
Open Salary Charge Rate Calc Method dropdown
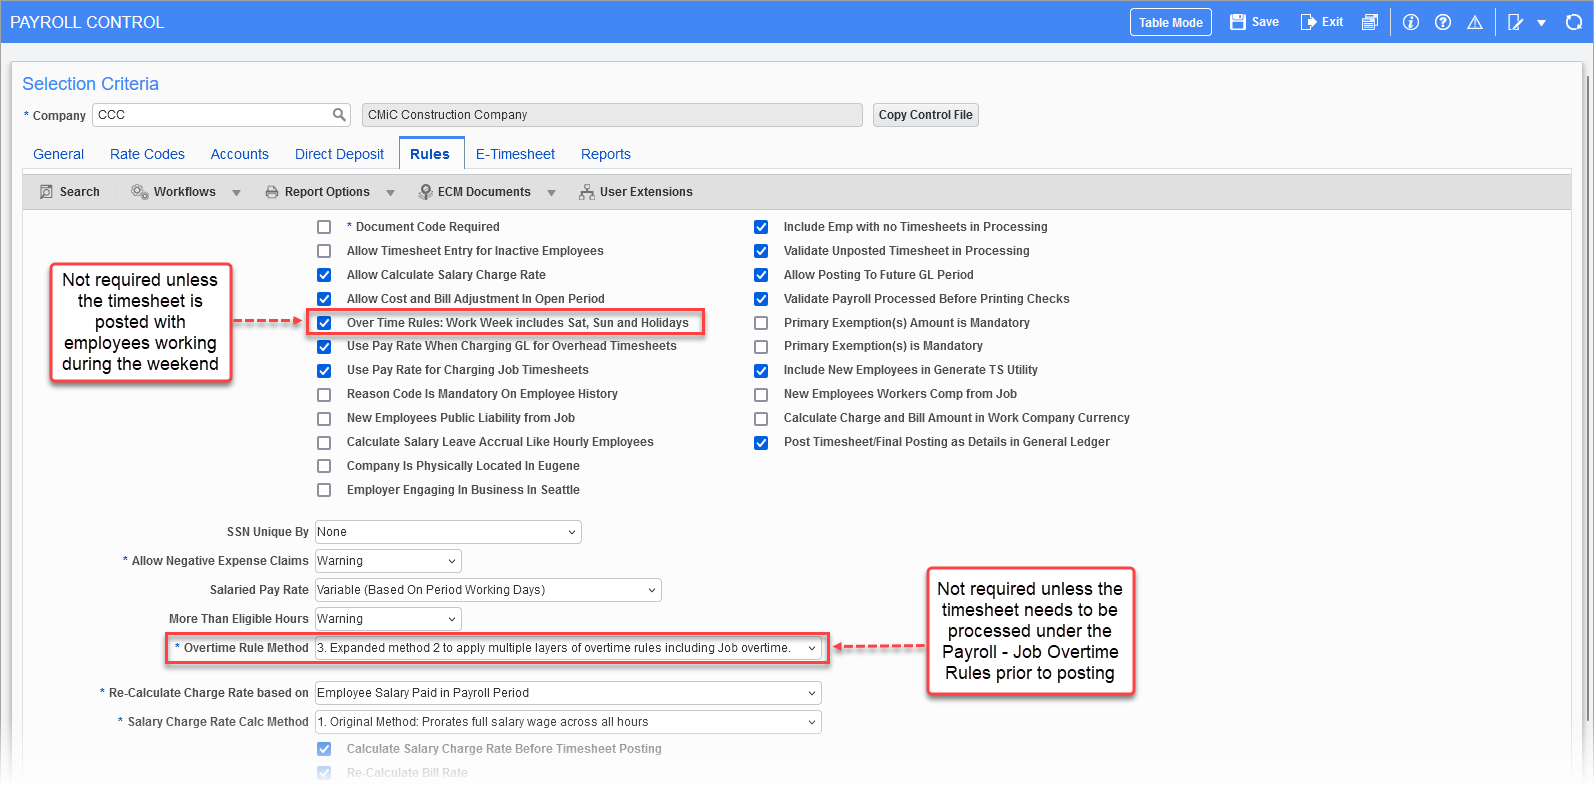568,722
